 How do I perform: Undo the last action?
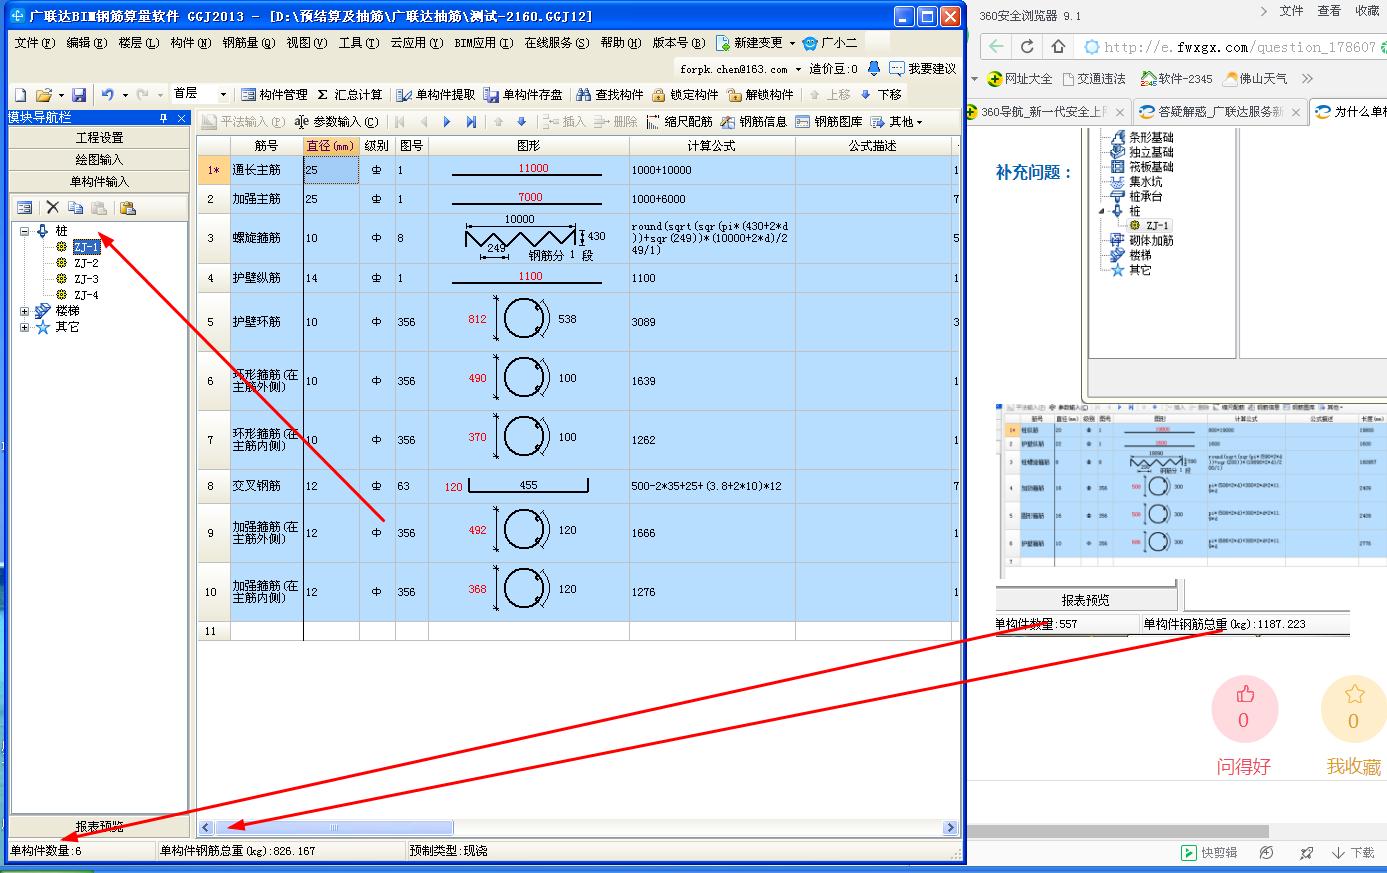point(107,94)
